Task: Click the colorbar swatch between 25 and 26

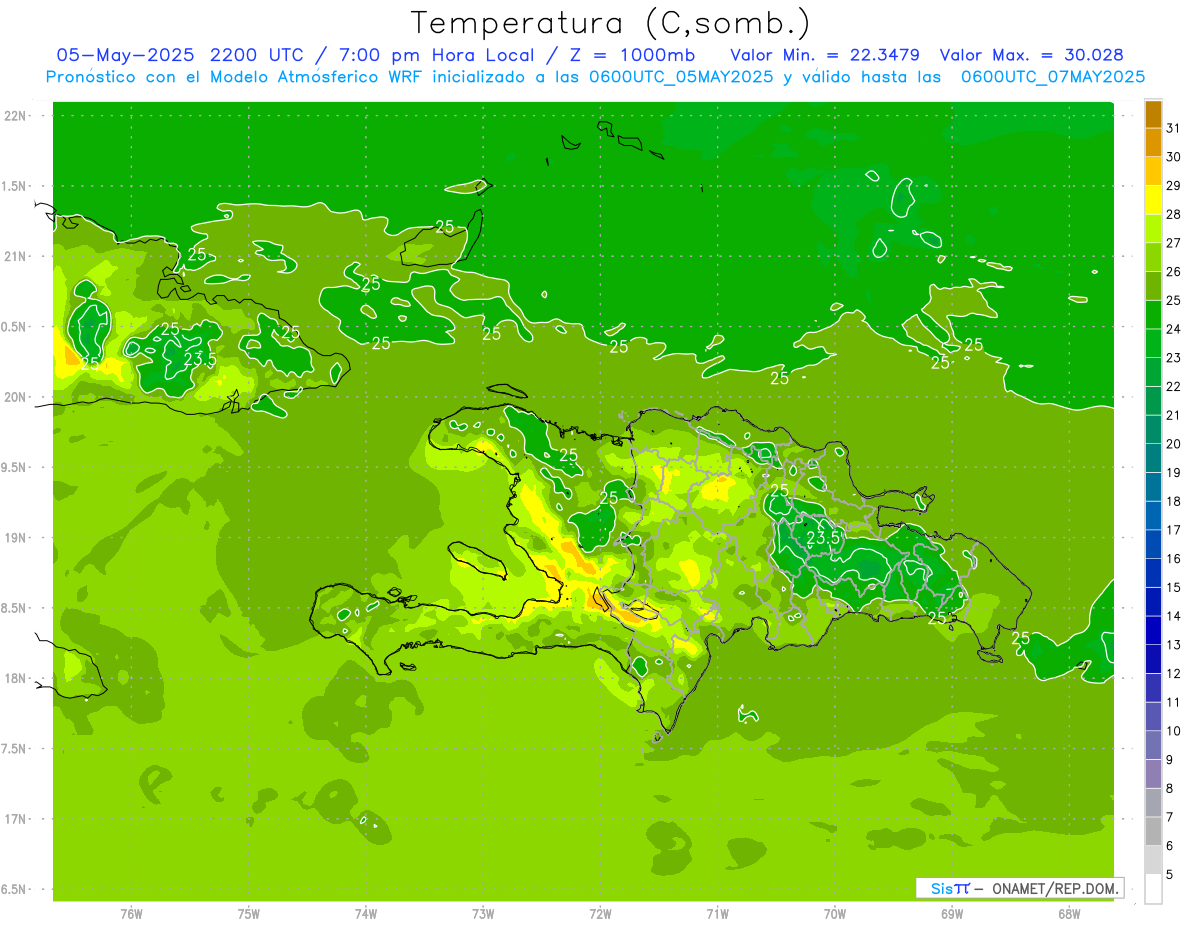Action: tap(1153, 286)
